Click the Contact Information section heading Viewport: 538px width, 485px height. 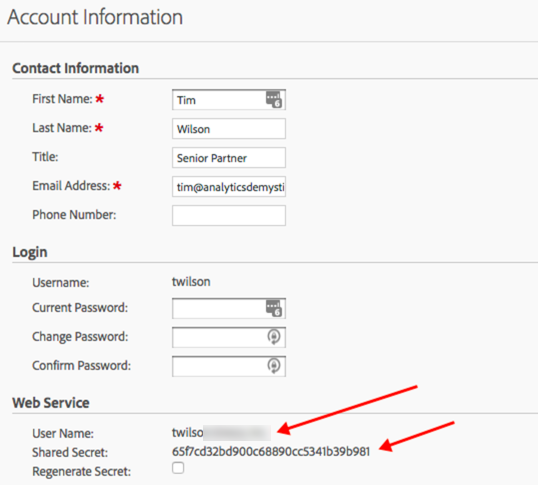[x=75, y=68]
